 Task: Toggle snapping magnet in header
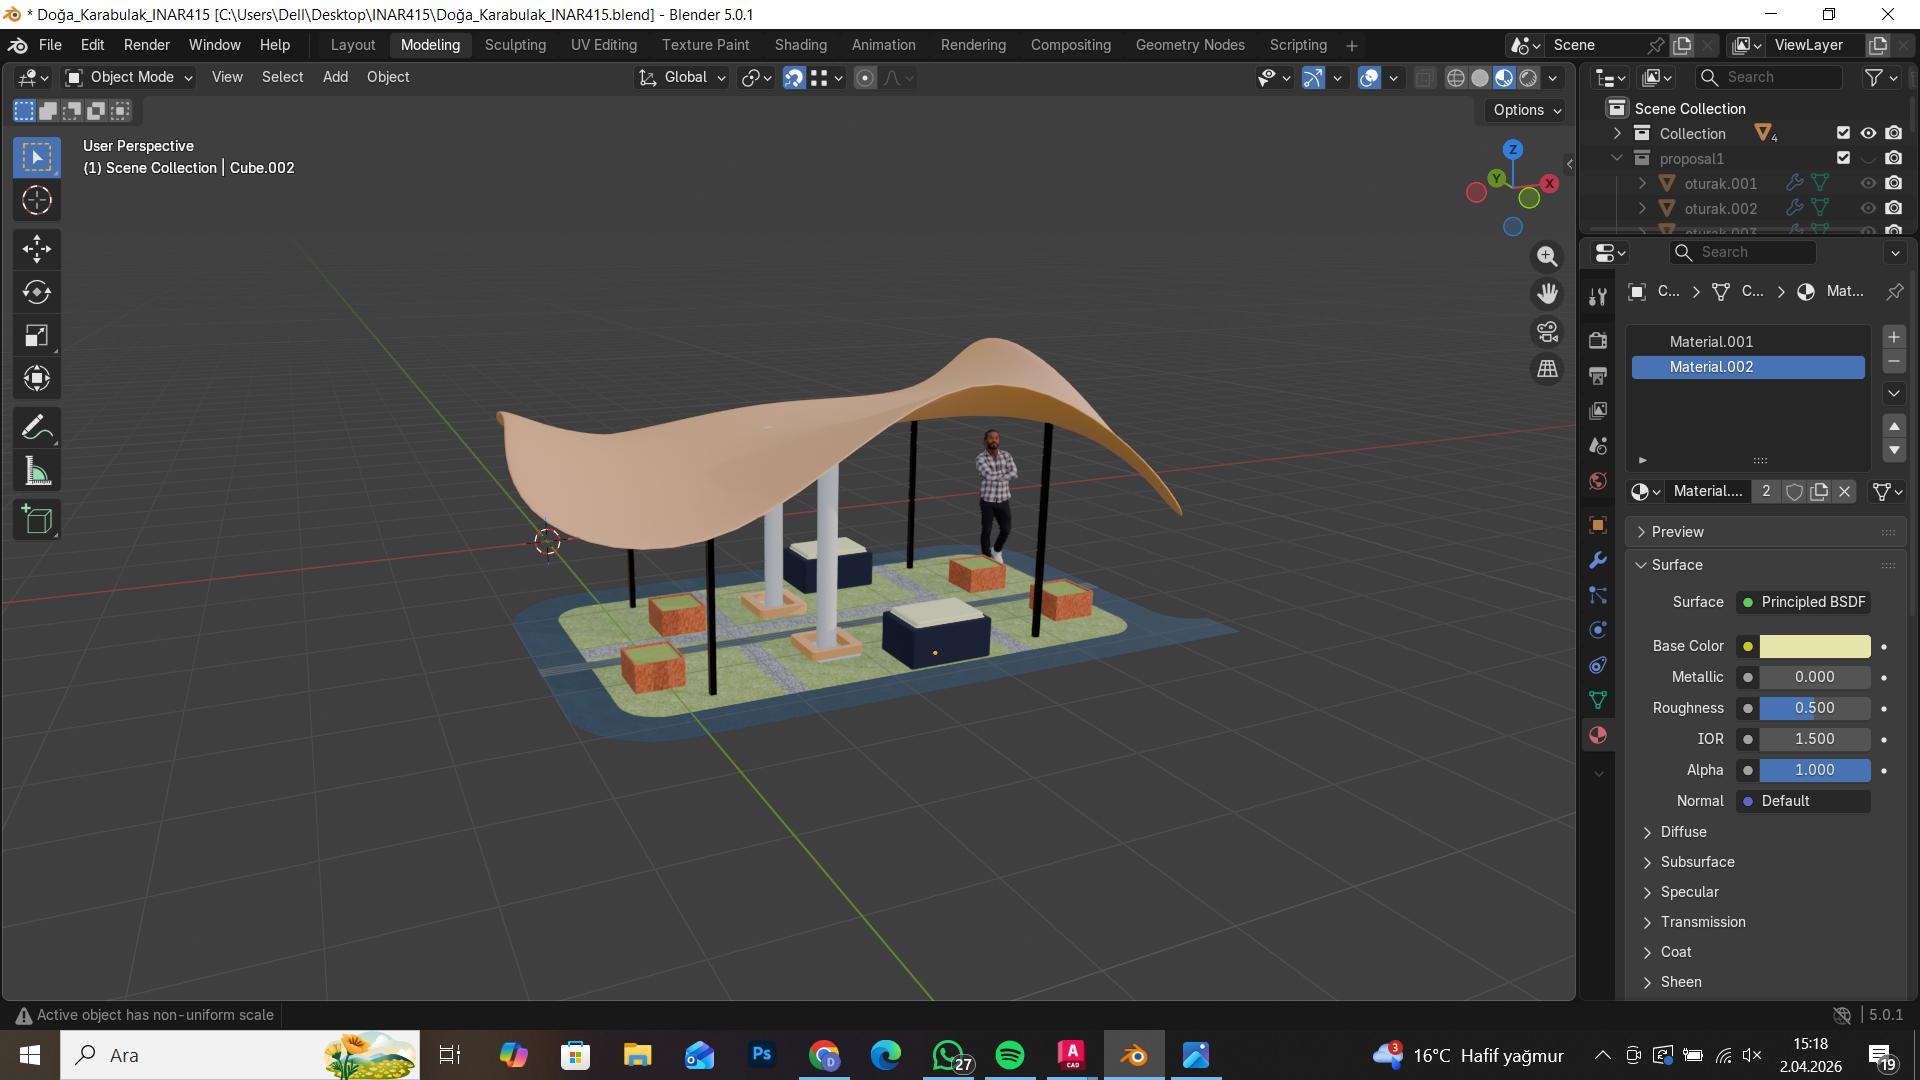tap(794, 78)
